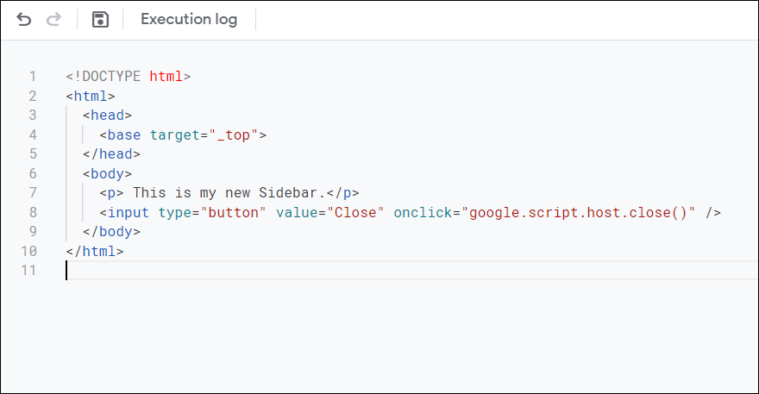Click the Undo arrow icon

click(x=24, y=19)
